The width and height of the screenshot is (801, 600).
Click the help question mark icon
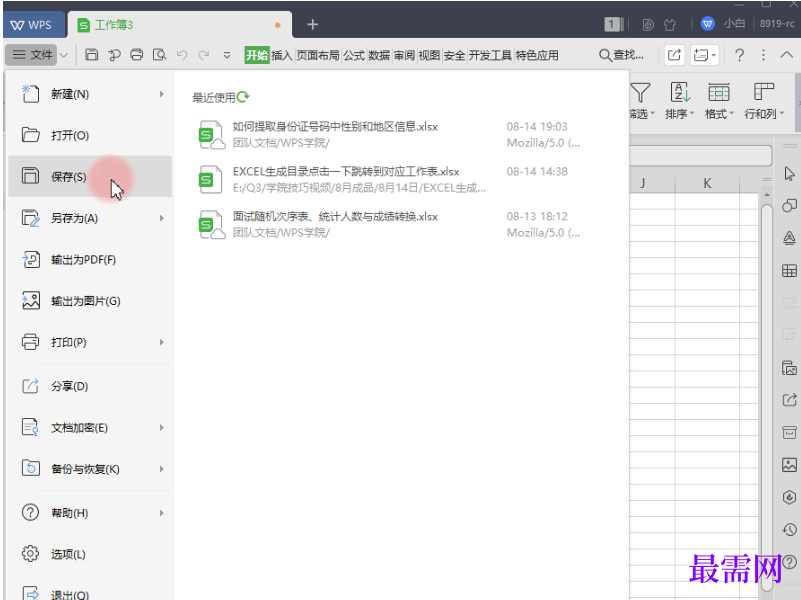pos(739,55)
